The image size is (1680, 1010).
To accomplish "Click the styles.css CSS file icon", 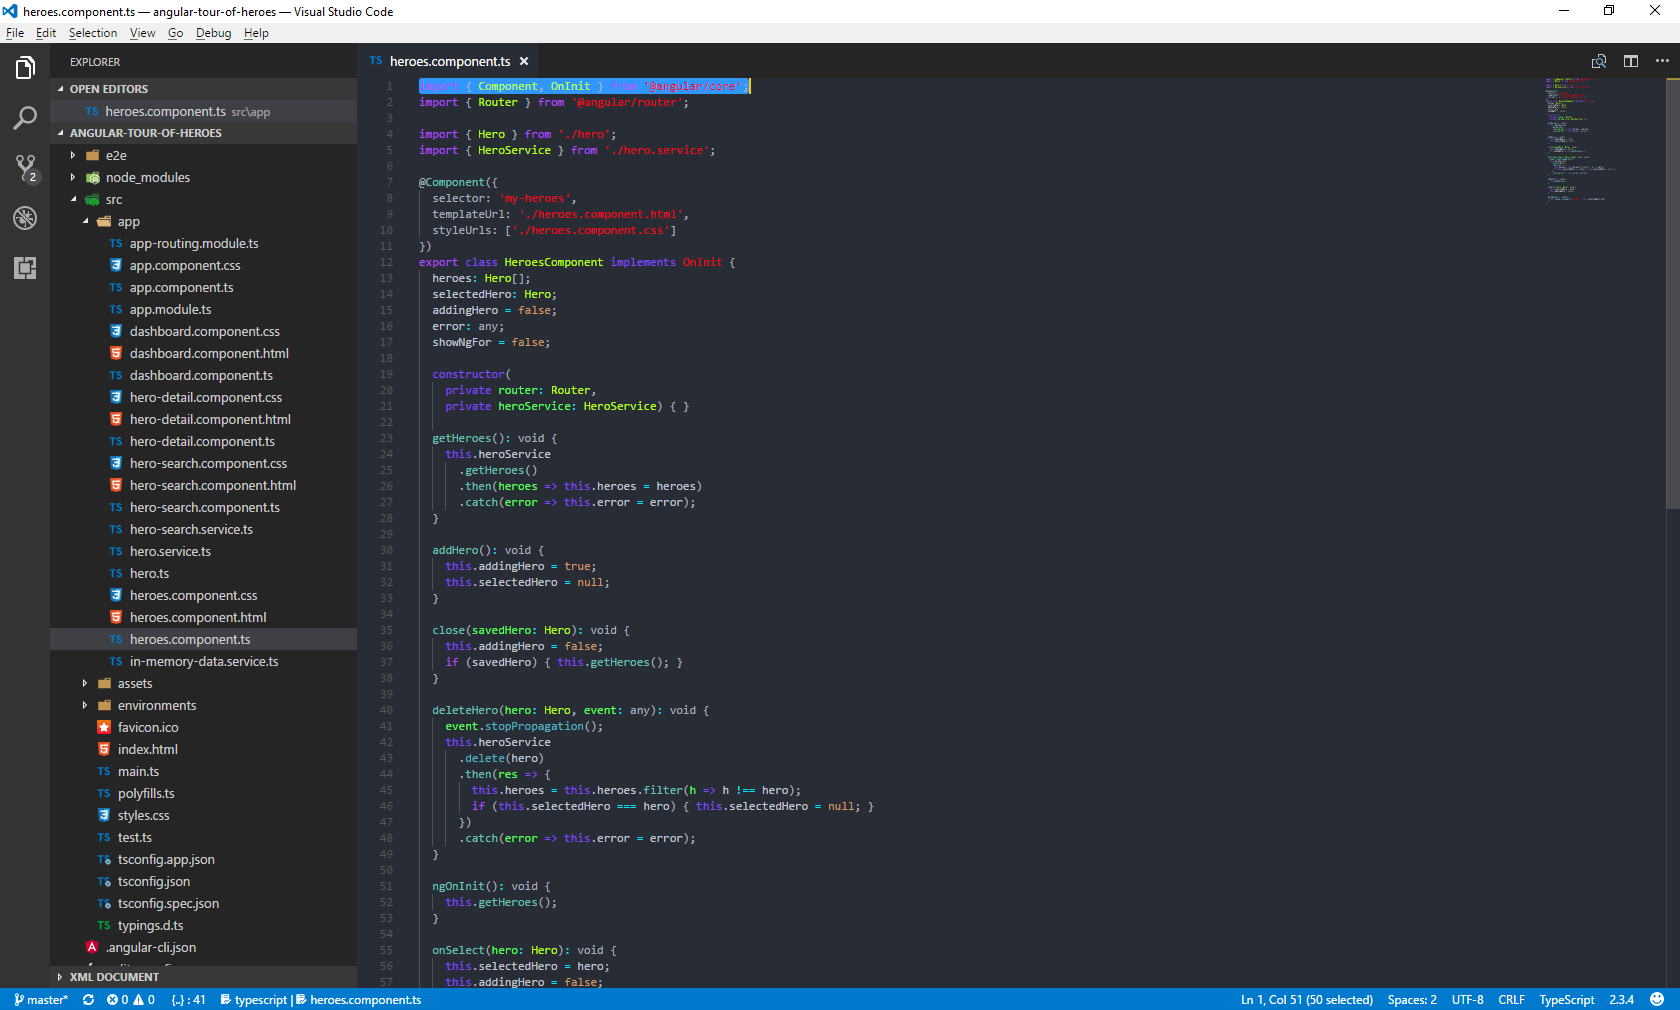I will coord(104,816).
